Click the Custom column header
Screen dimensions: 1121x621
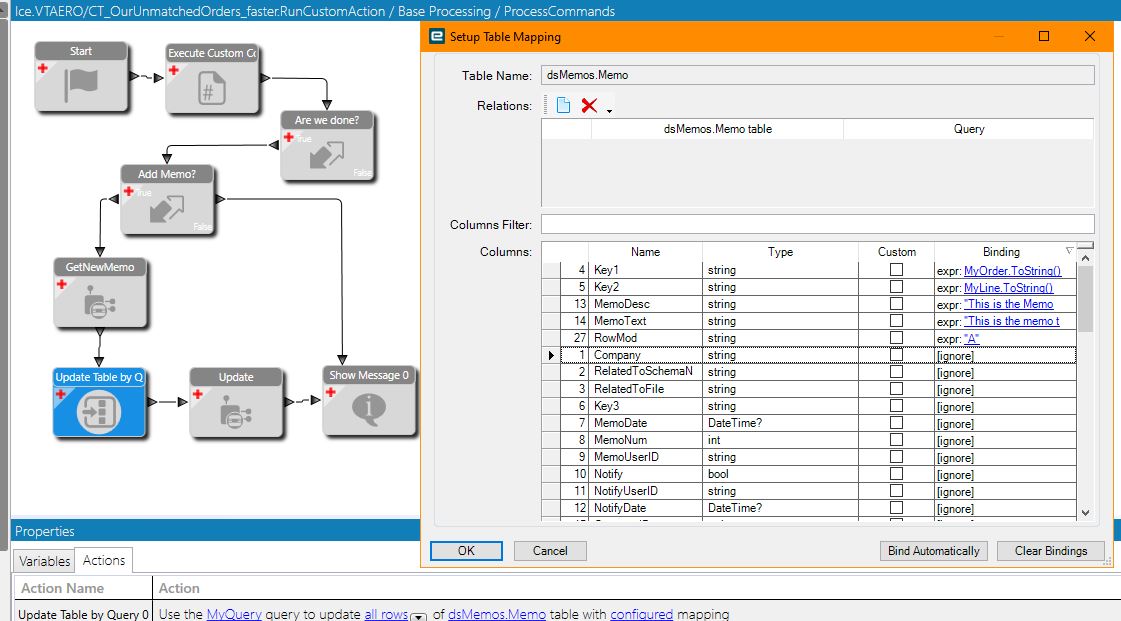coord(897,252)
